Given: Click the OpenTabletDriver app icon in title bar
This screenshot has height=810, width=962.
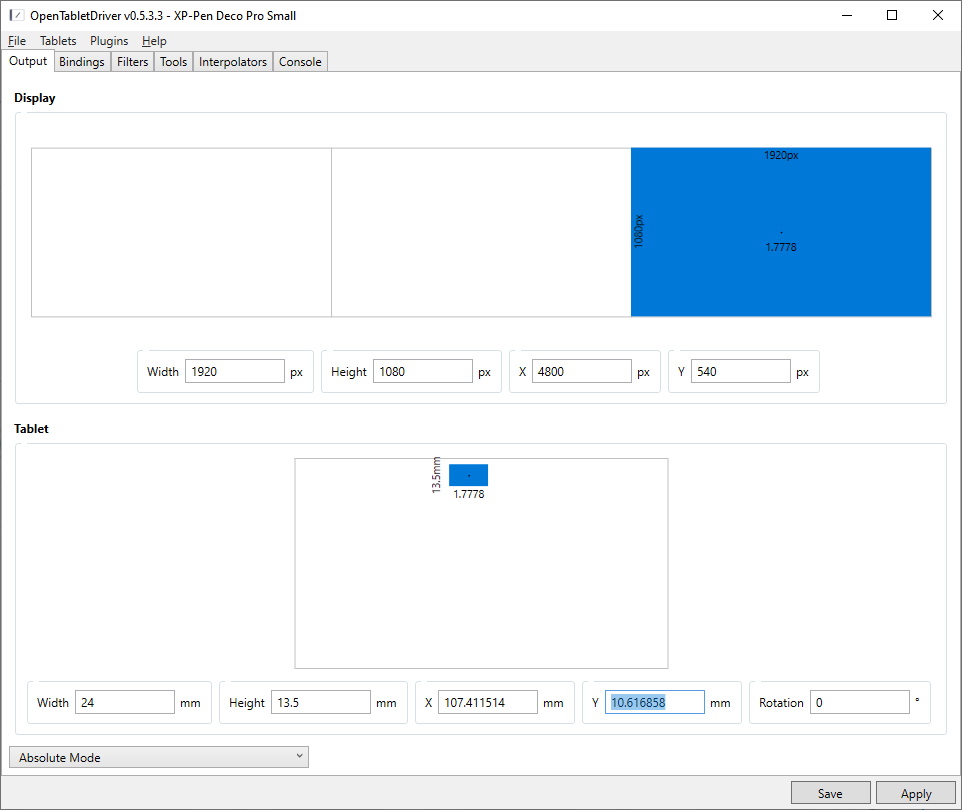Looking at the screenshot, I should coord(16,15).
